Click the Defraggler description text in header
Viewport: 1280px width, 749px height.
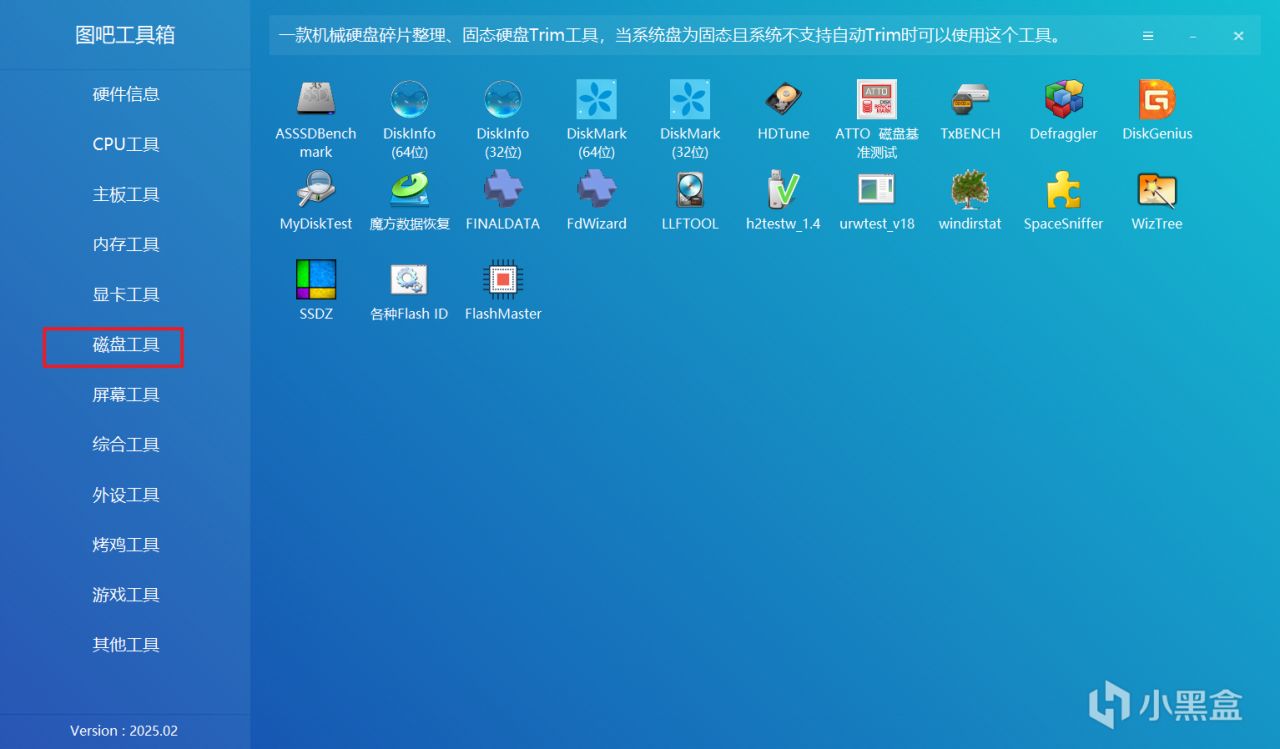click(x=670, y=36)
